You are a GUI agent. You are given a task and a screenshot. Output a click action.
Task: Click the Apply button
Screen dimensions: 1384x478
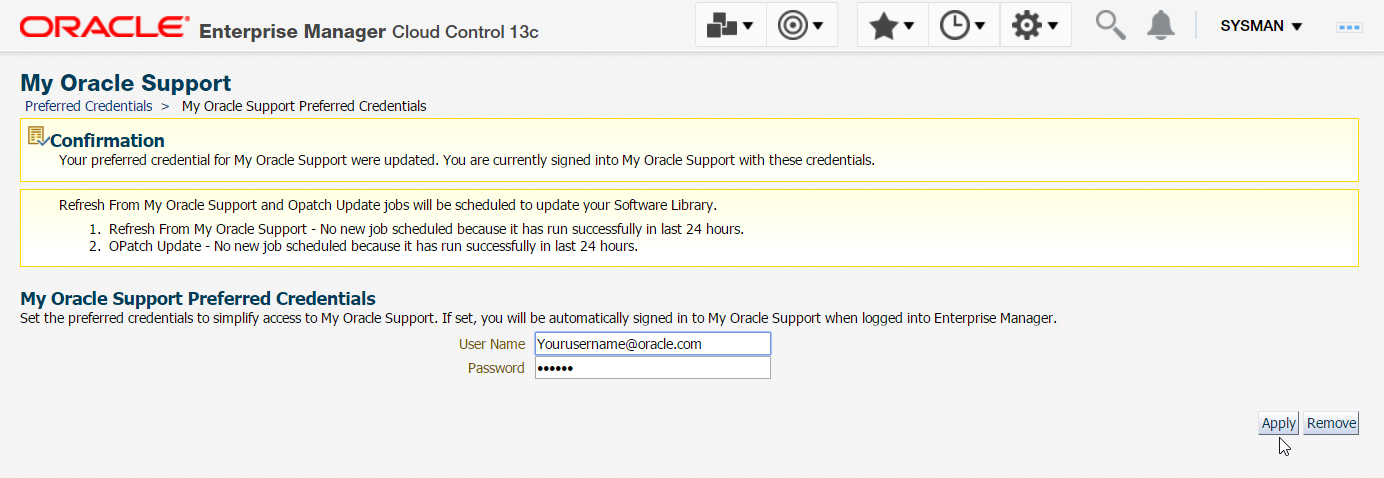point(1278,423)
